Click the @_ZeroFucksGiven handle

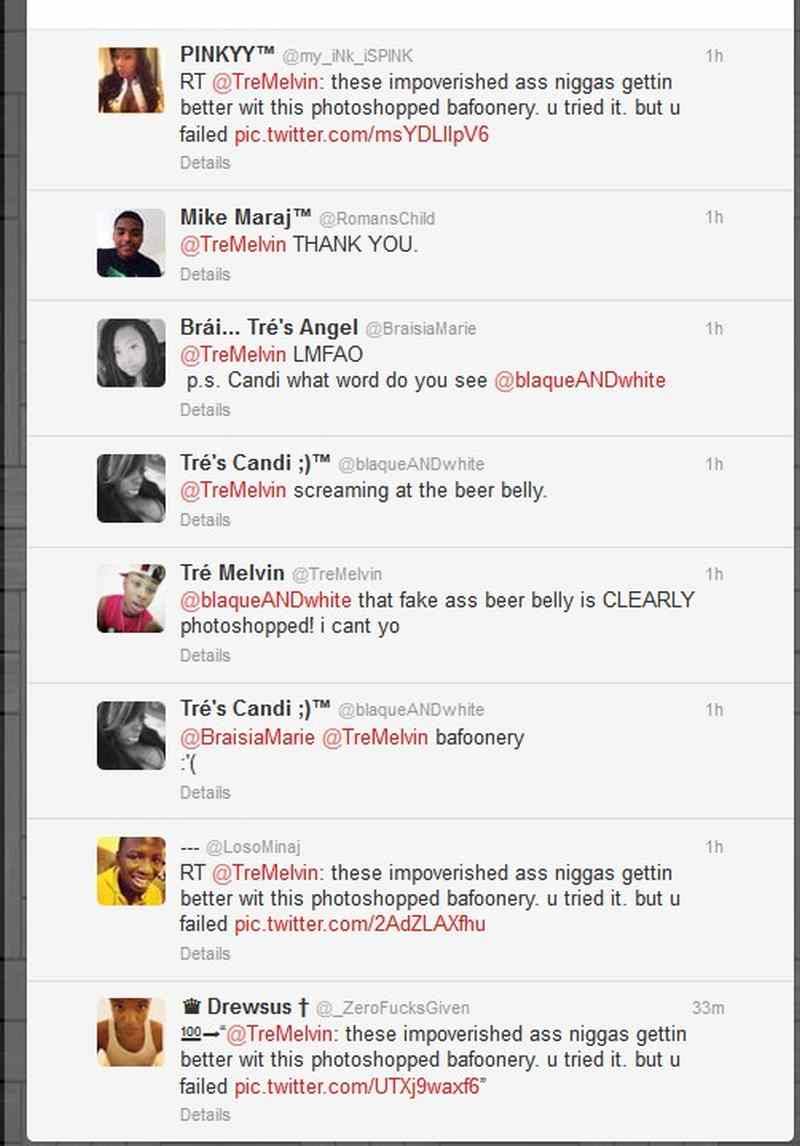[x=392, y=1009]
